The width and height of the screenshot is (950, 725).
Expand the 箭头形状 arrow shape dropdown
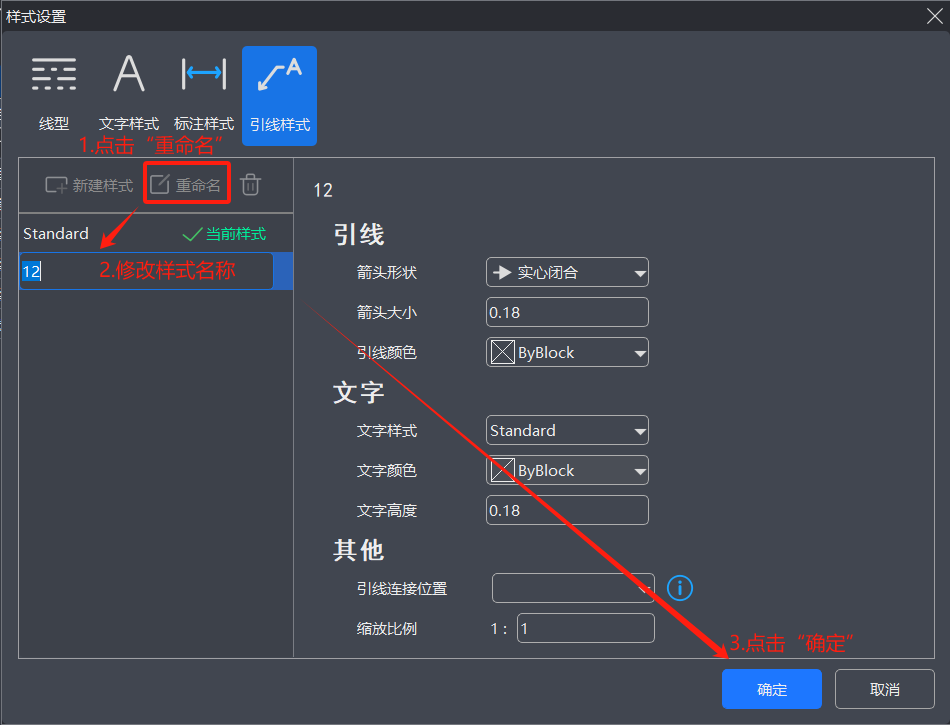pos(567,272)
